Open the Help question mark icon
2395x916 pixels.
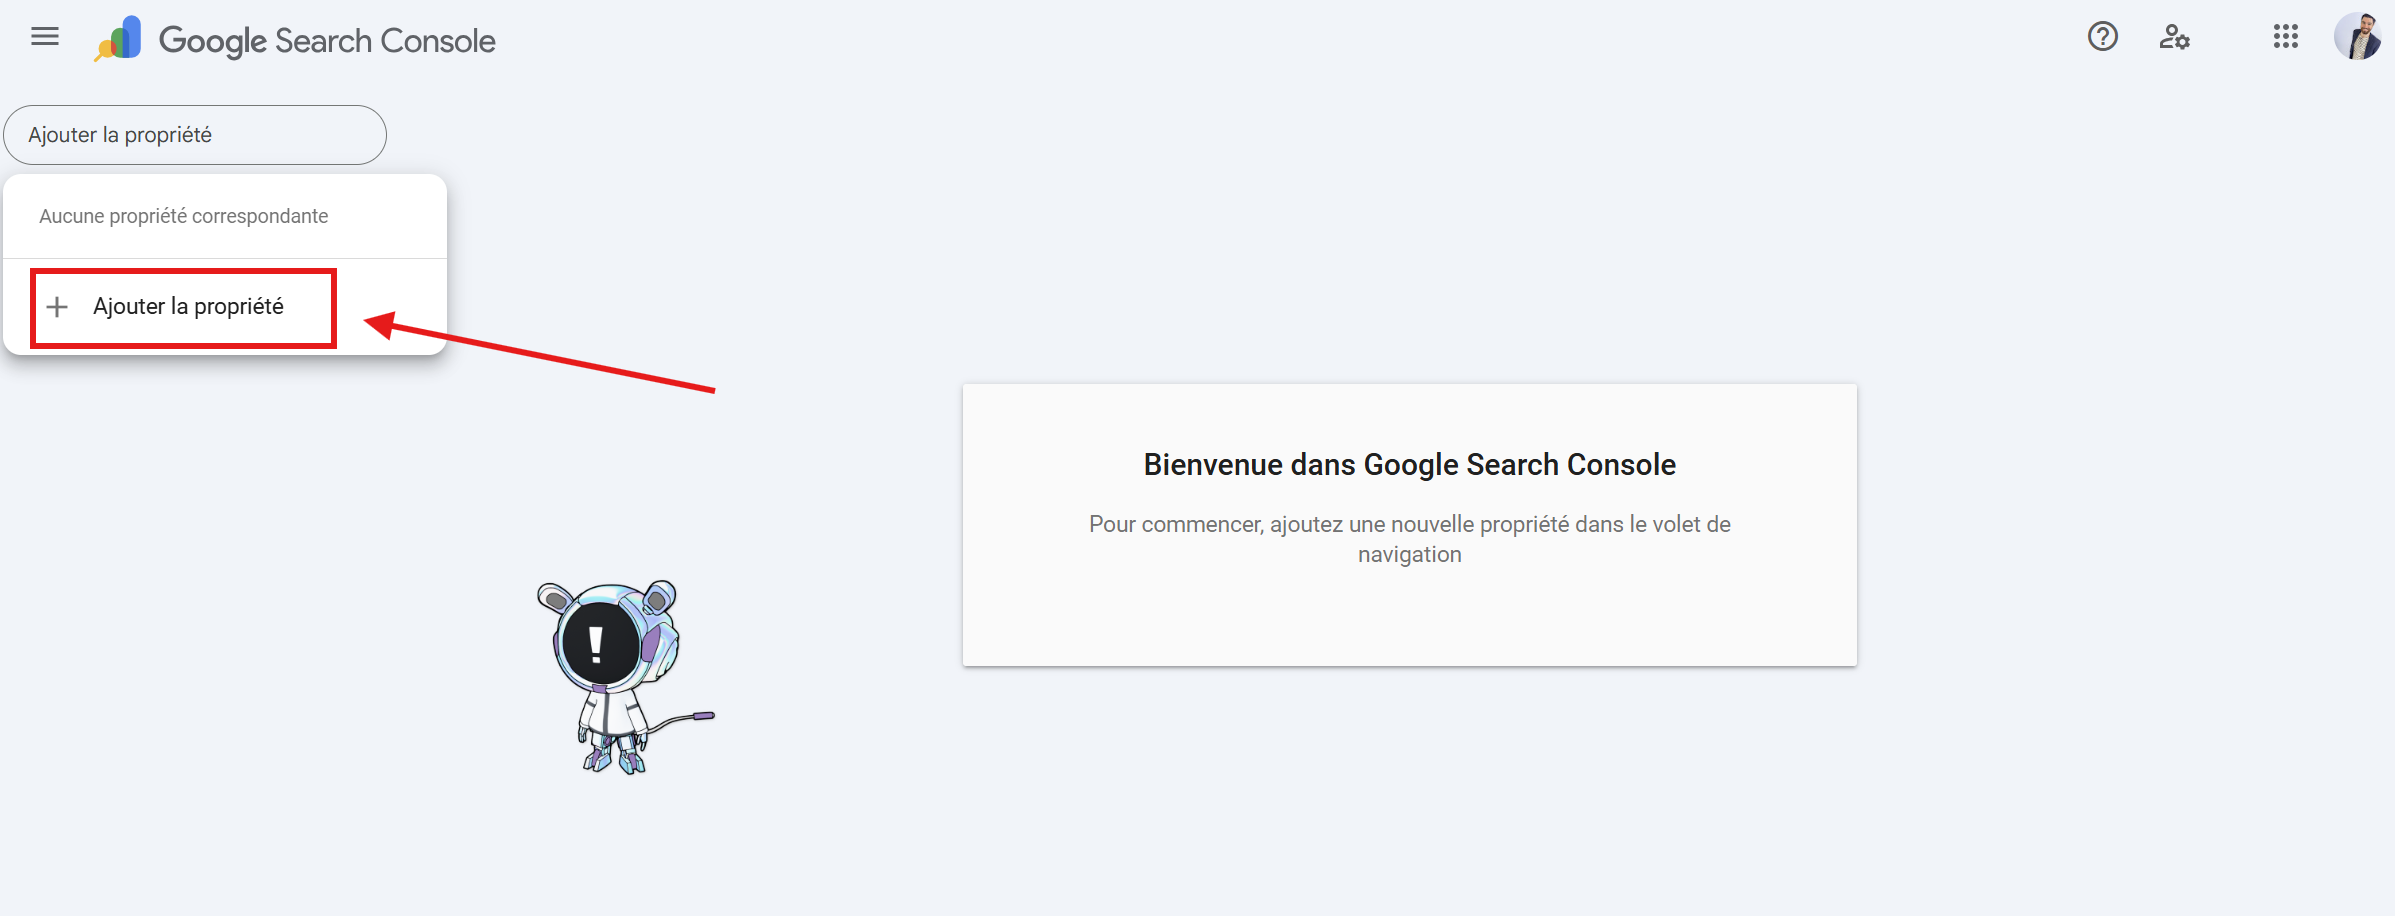2102,37
